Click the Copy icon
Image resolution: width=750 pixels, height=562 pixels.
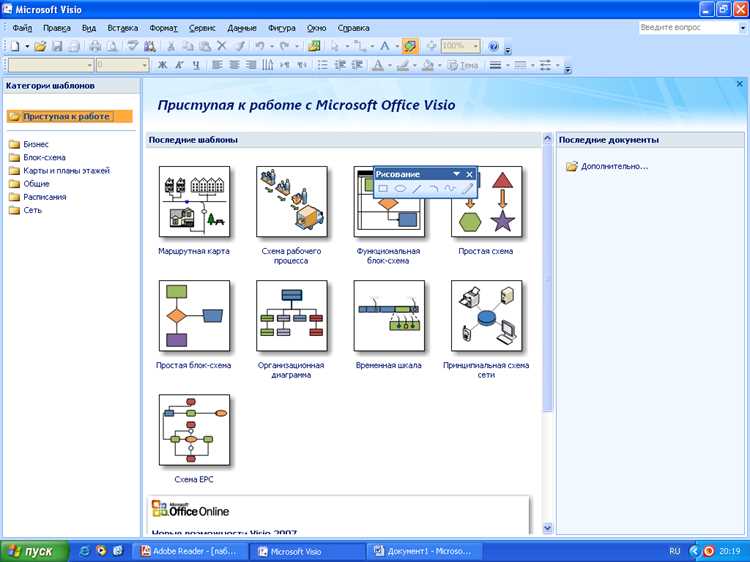tap(188, 46)
